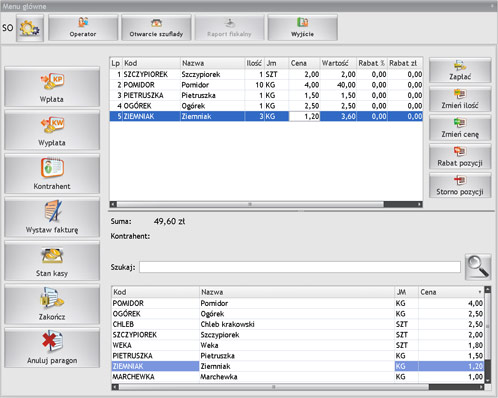
Task: Click the Zakończ lock icon
Action: [x=52, y=298]
